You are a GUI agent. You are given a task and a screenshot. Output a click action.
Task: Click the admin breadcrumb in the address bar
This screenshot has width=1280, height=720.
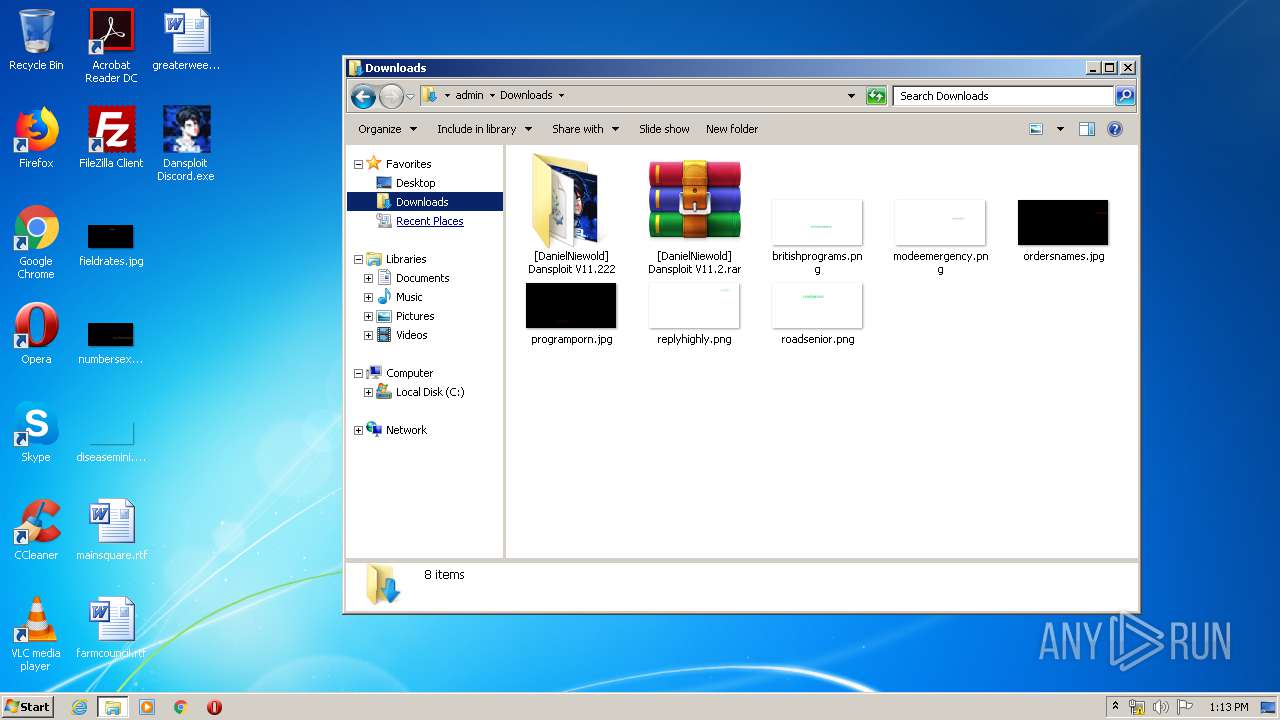[x=469, y=96]
